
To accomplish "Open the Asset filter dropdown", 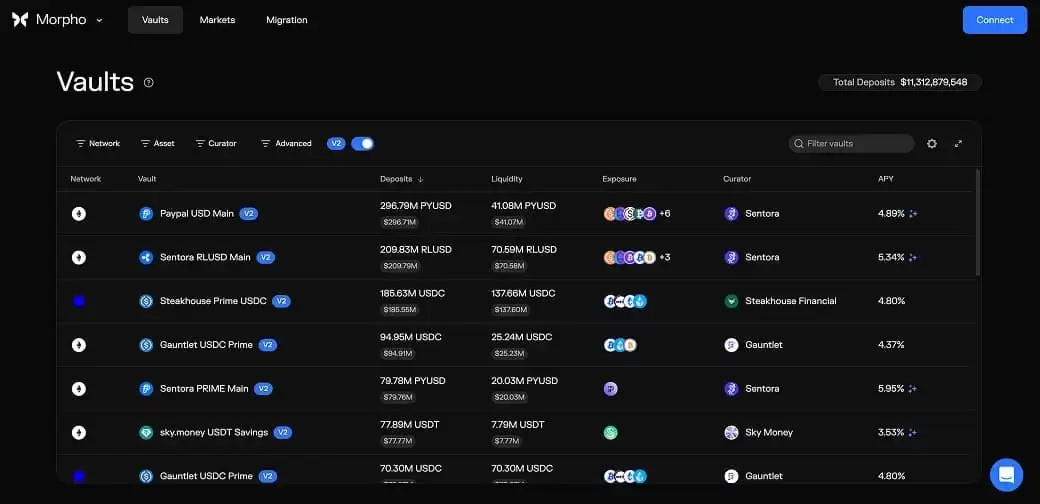I will pyautogui.click(x=157, y=143).
